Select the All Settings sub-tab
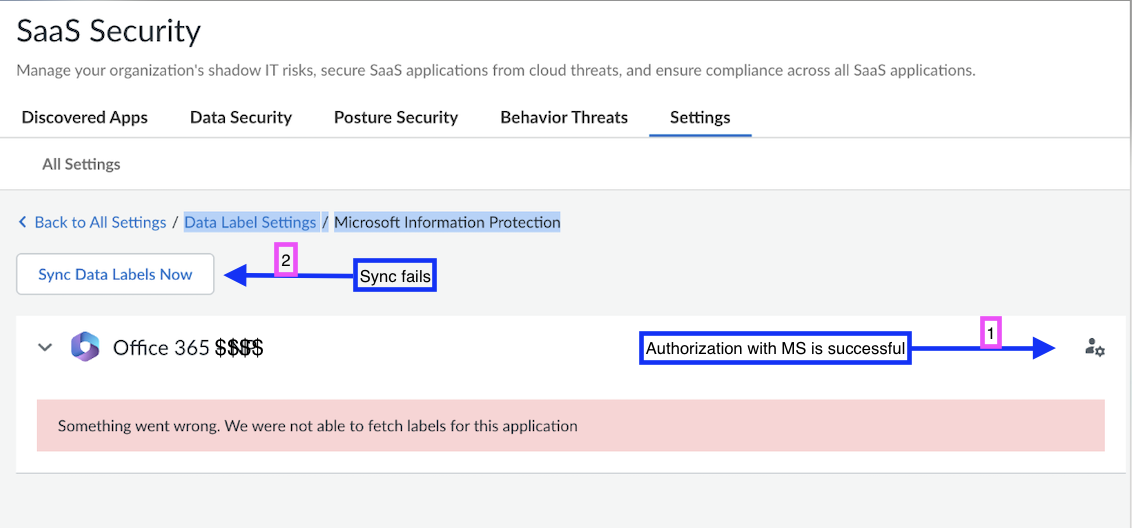Image resolution: width=1132 pixels, height=528 pixels. pyautogui.click(x=81, y=164)
